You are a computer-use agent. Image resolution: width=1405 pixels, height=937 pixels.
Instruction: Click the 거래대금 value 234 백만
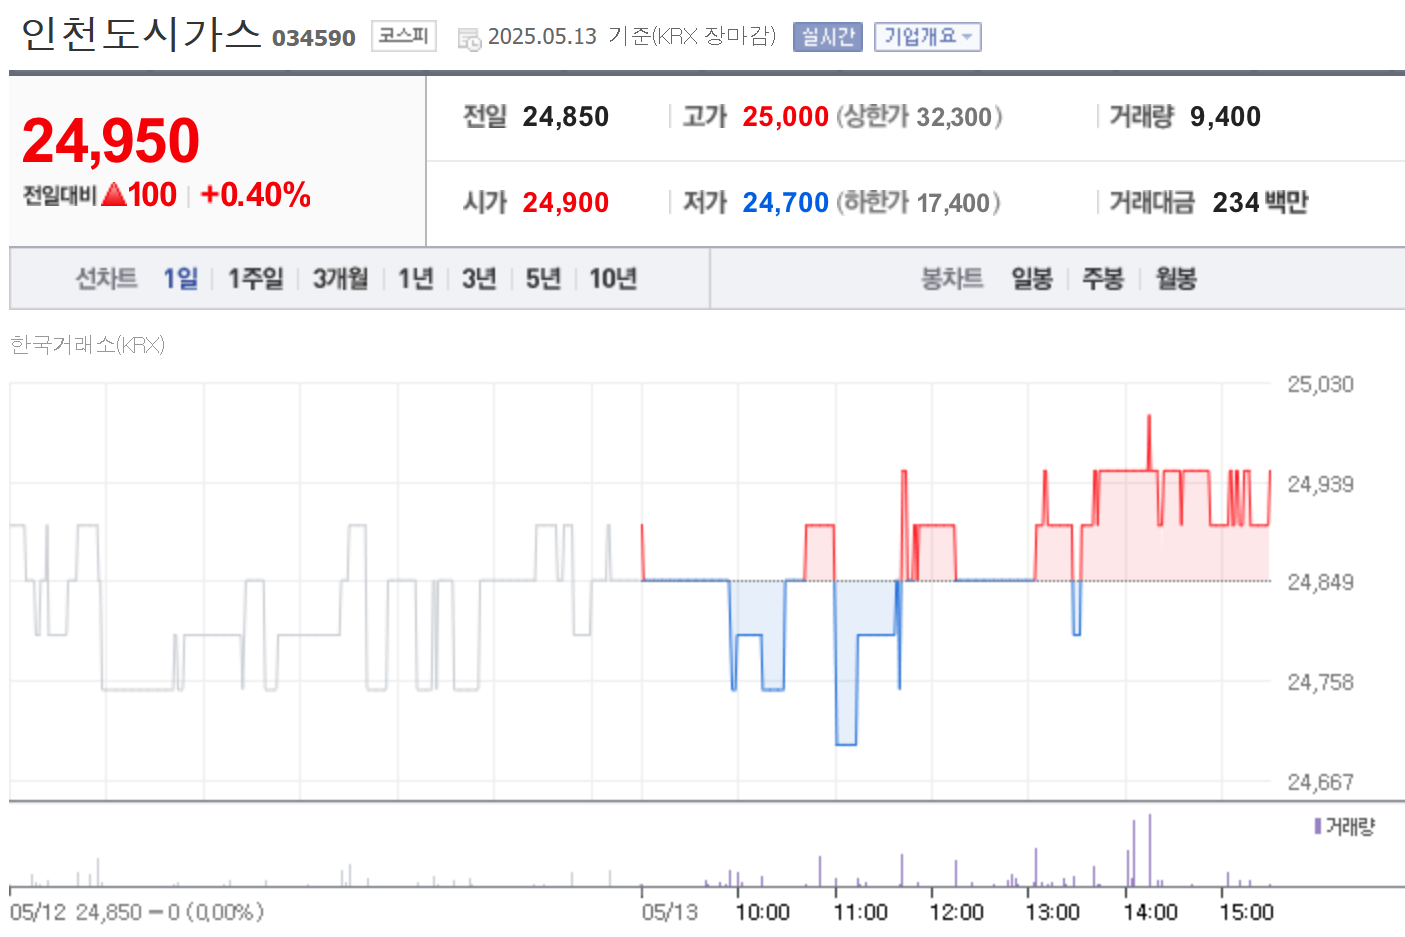(1260, 203)
